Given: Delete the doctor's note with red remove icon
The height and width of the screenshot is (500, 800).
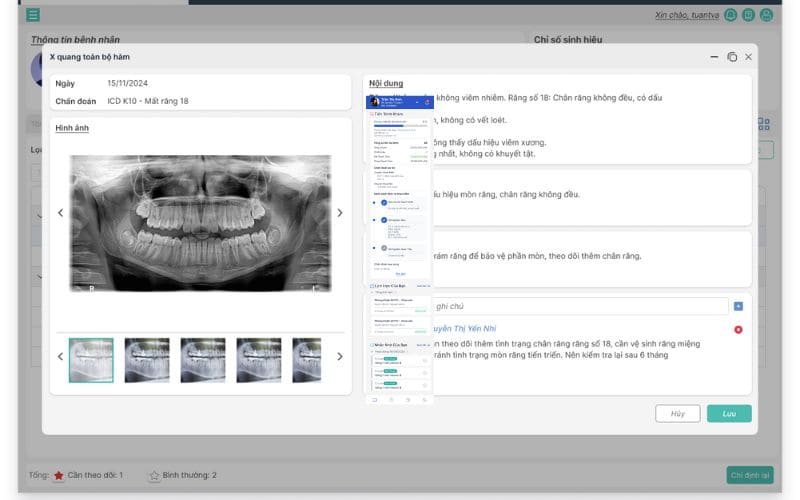Looking at the screenshot, I should 738,329.
